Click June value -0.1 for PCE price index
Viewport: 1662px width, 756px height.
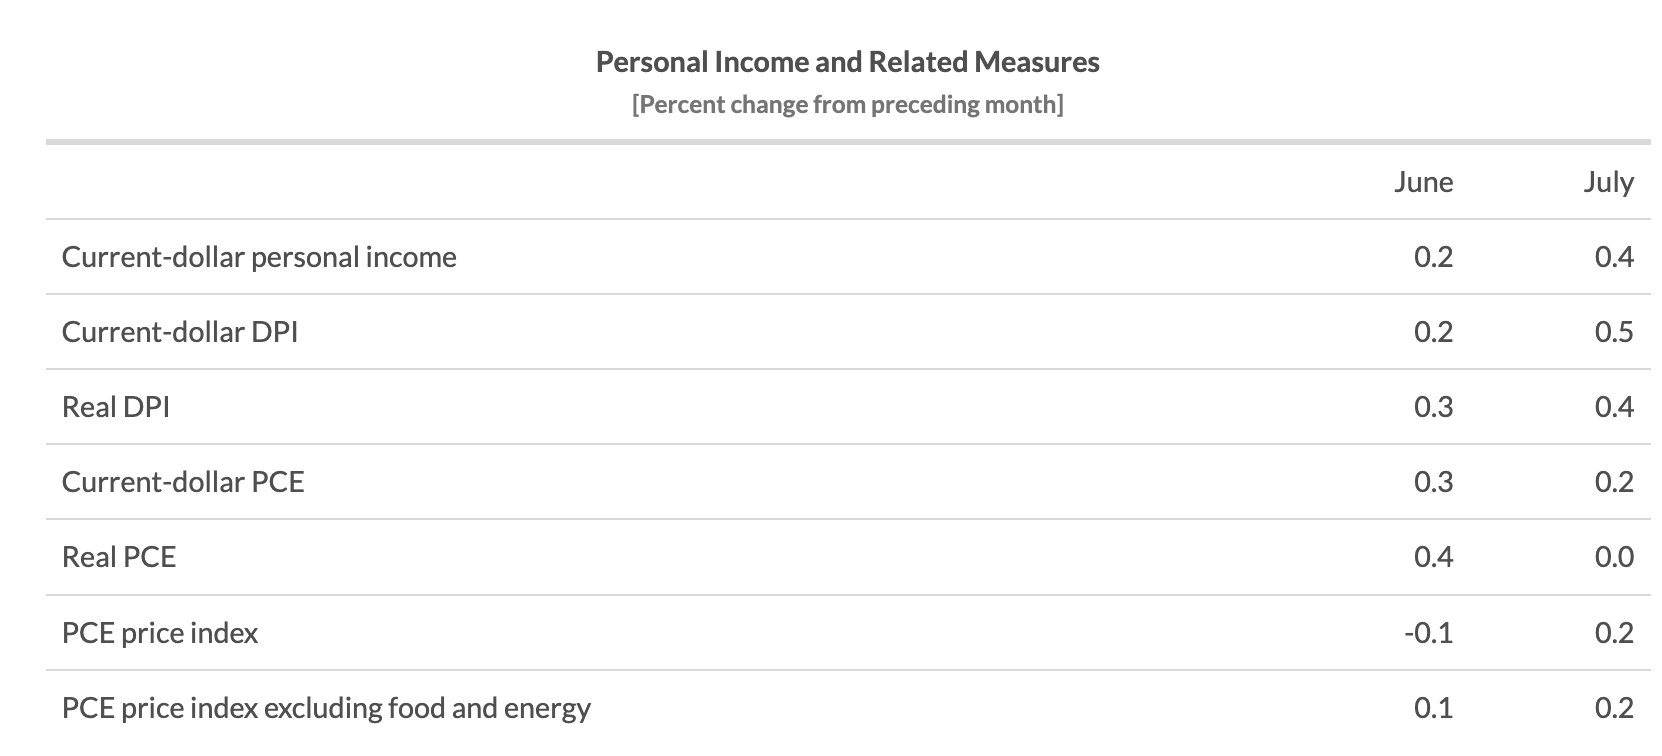pyautogui.click(x=1428, y=633)
